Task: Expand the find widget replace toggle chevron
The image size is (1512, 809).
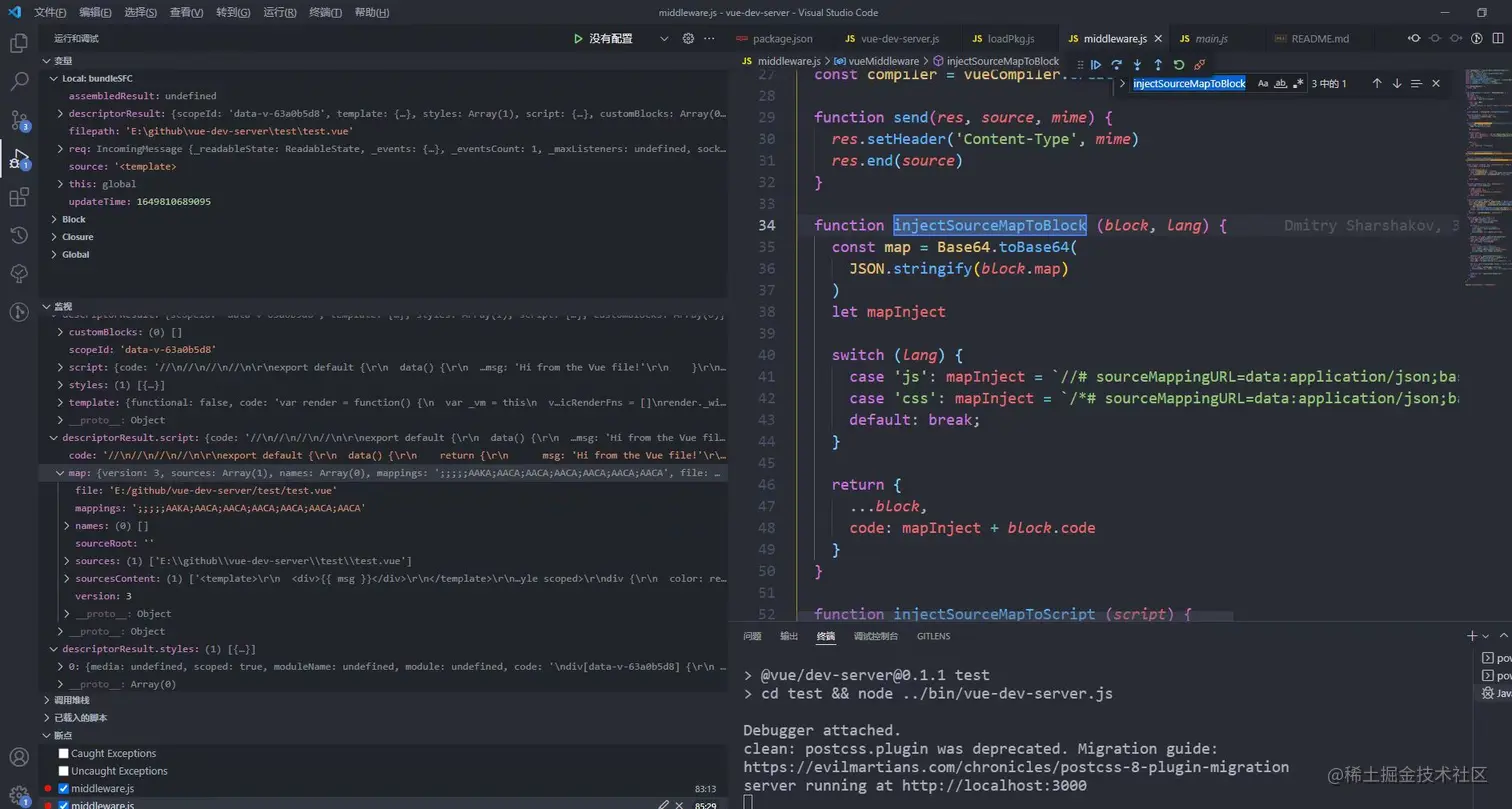Action: [x=1122, y=84]
